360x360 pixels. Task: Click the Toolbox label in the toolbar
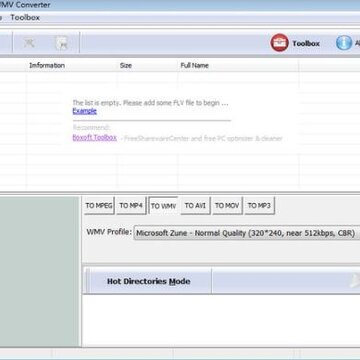pyautogui.click(x=306, y=43)
